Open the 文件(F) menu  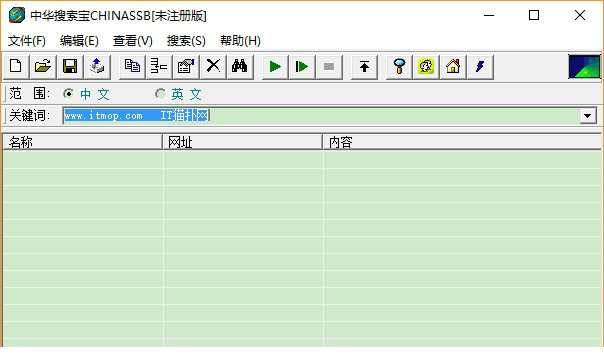pos(27,41)
